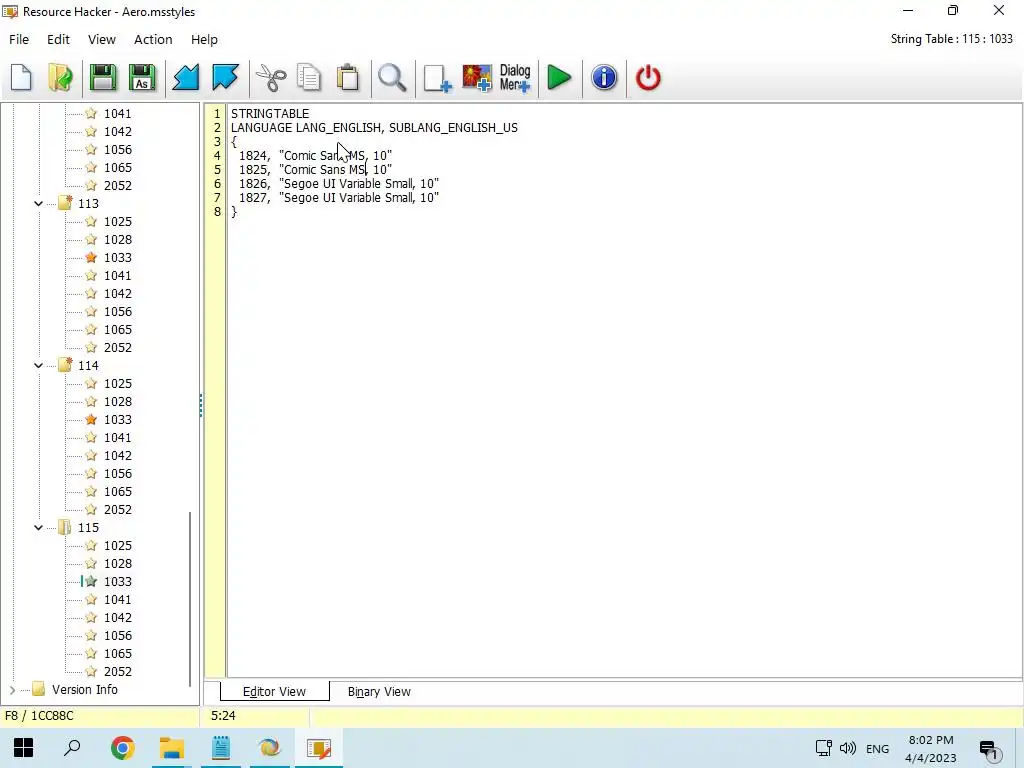Screen dimensions: 1024x768
Task: Select the 114 folder in tree
Action: coord(88,366)
